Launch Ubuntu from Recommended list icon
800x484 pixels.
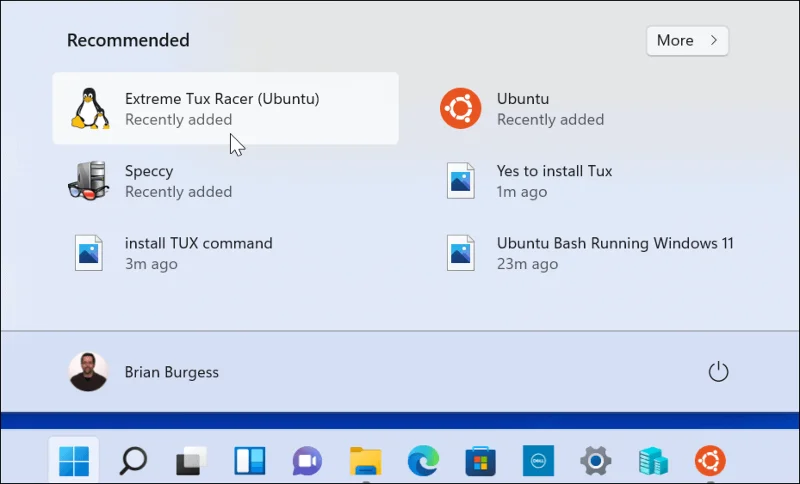[x=460, y=108]
